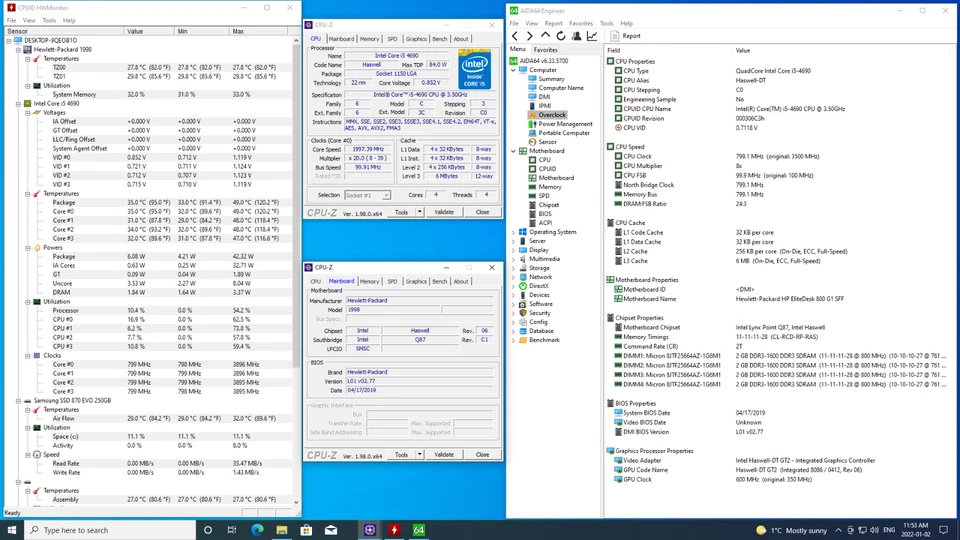The height and width of the screenshot is (540, 960).
Task: Switch to Memory tab in top CPU-Z
Action: point(369,39)
